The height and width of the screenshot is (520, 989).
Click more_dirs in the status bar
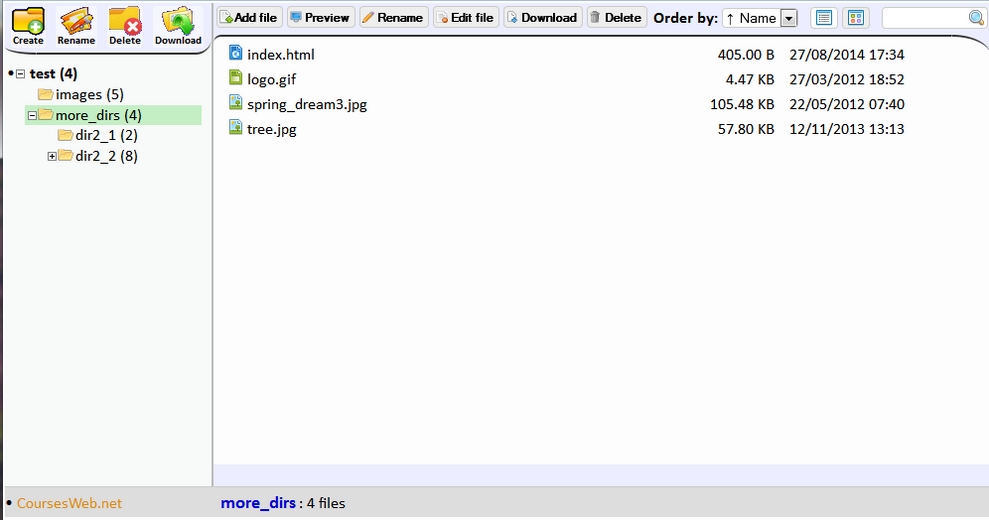(x=258, y=504)
